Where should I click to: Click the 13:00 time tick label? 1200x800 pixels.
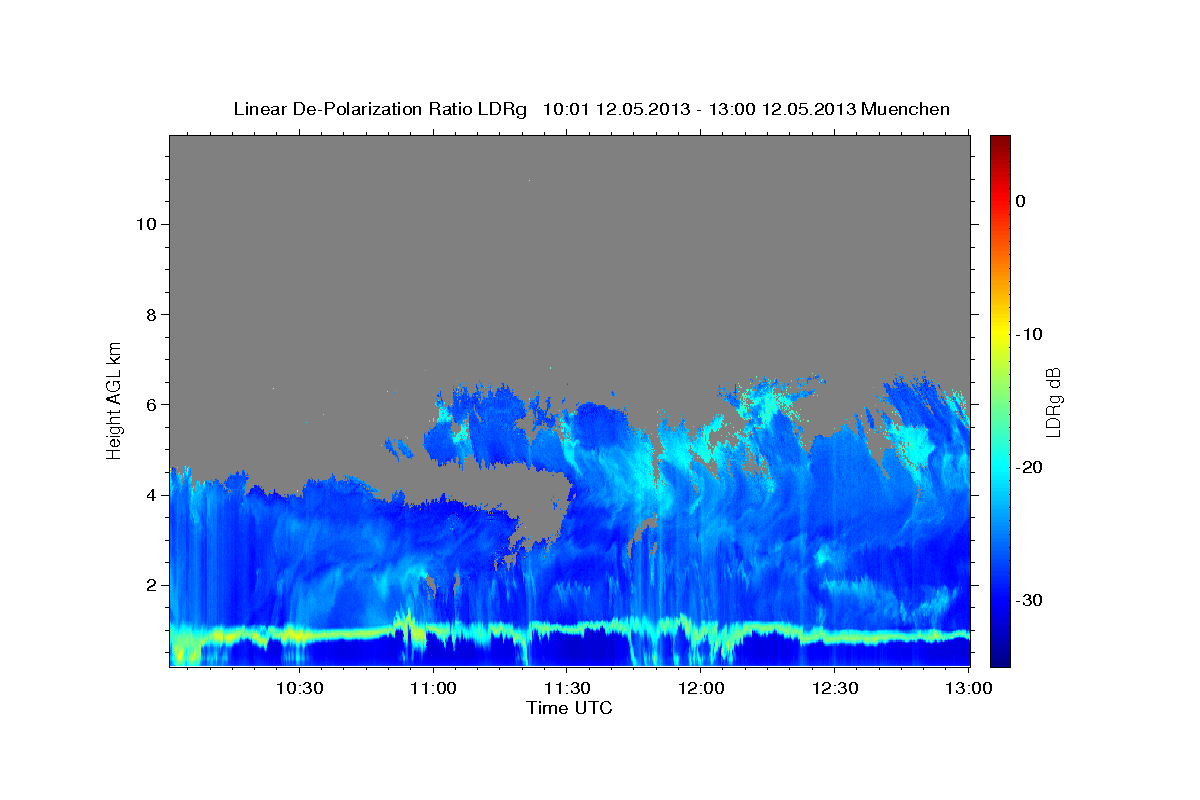coord(968,689)
